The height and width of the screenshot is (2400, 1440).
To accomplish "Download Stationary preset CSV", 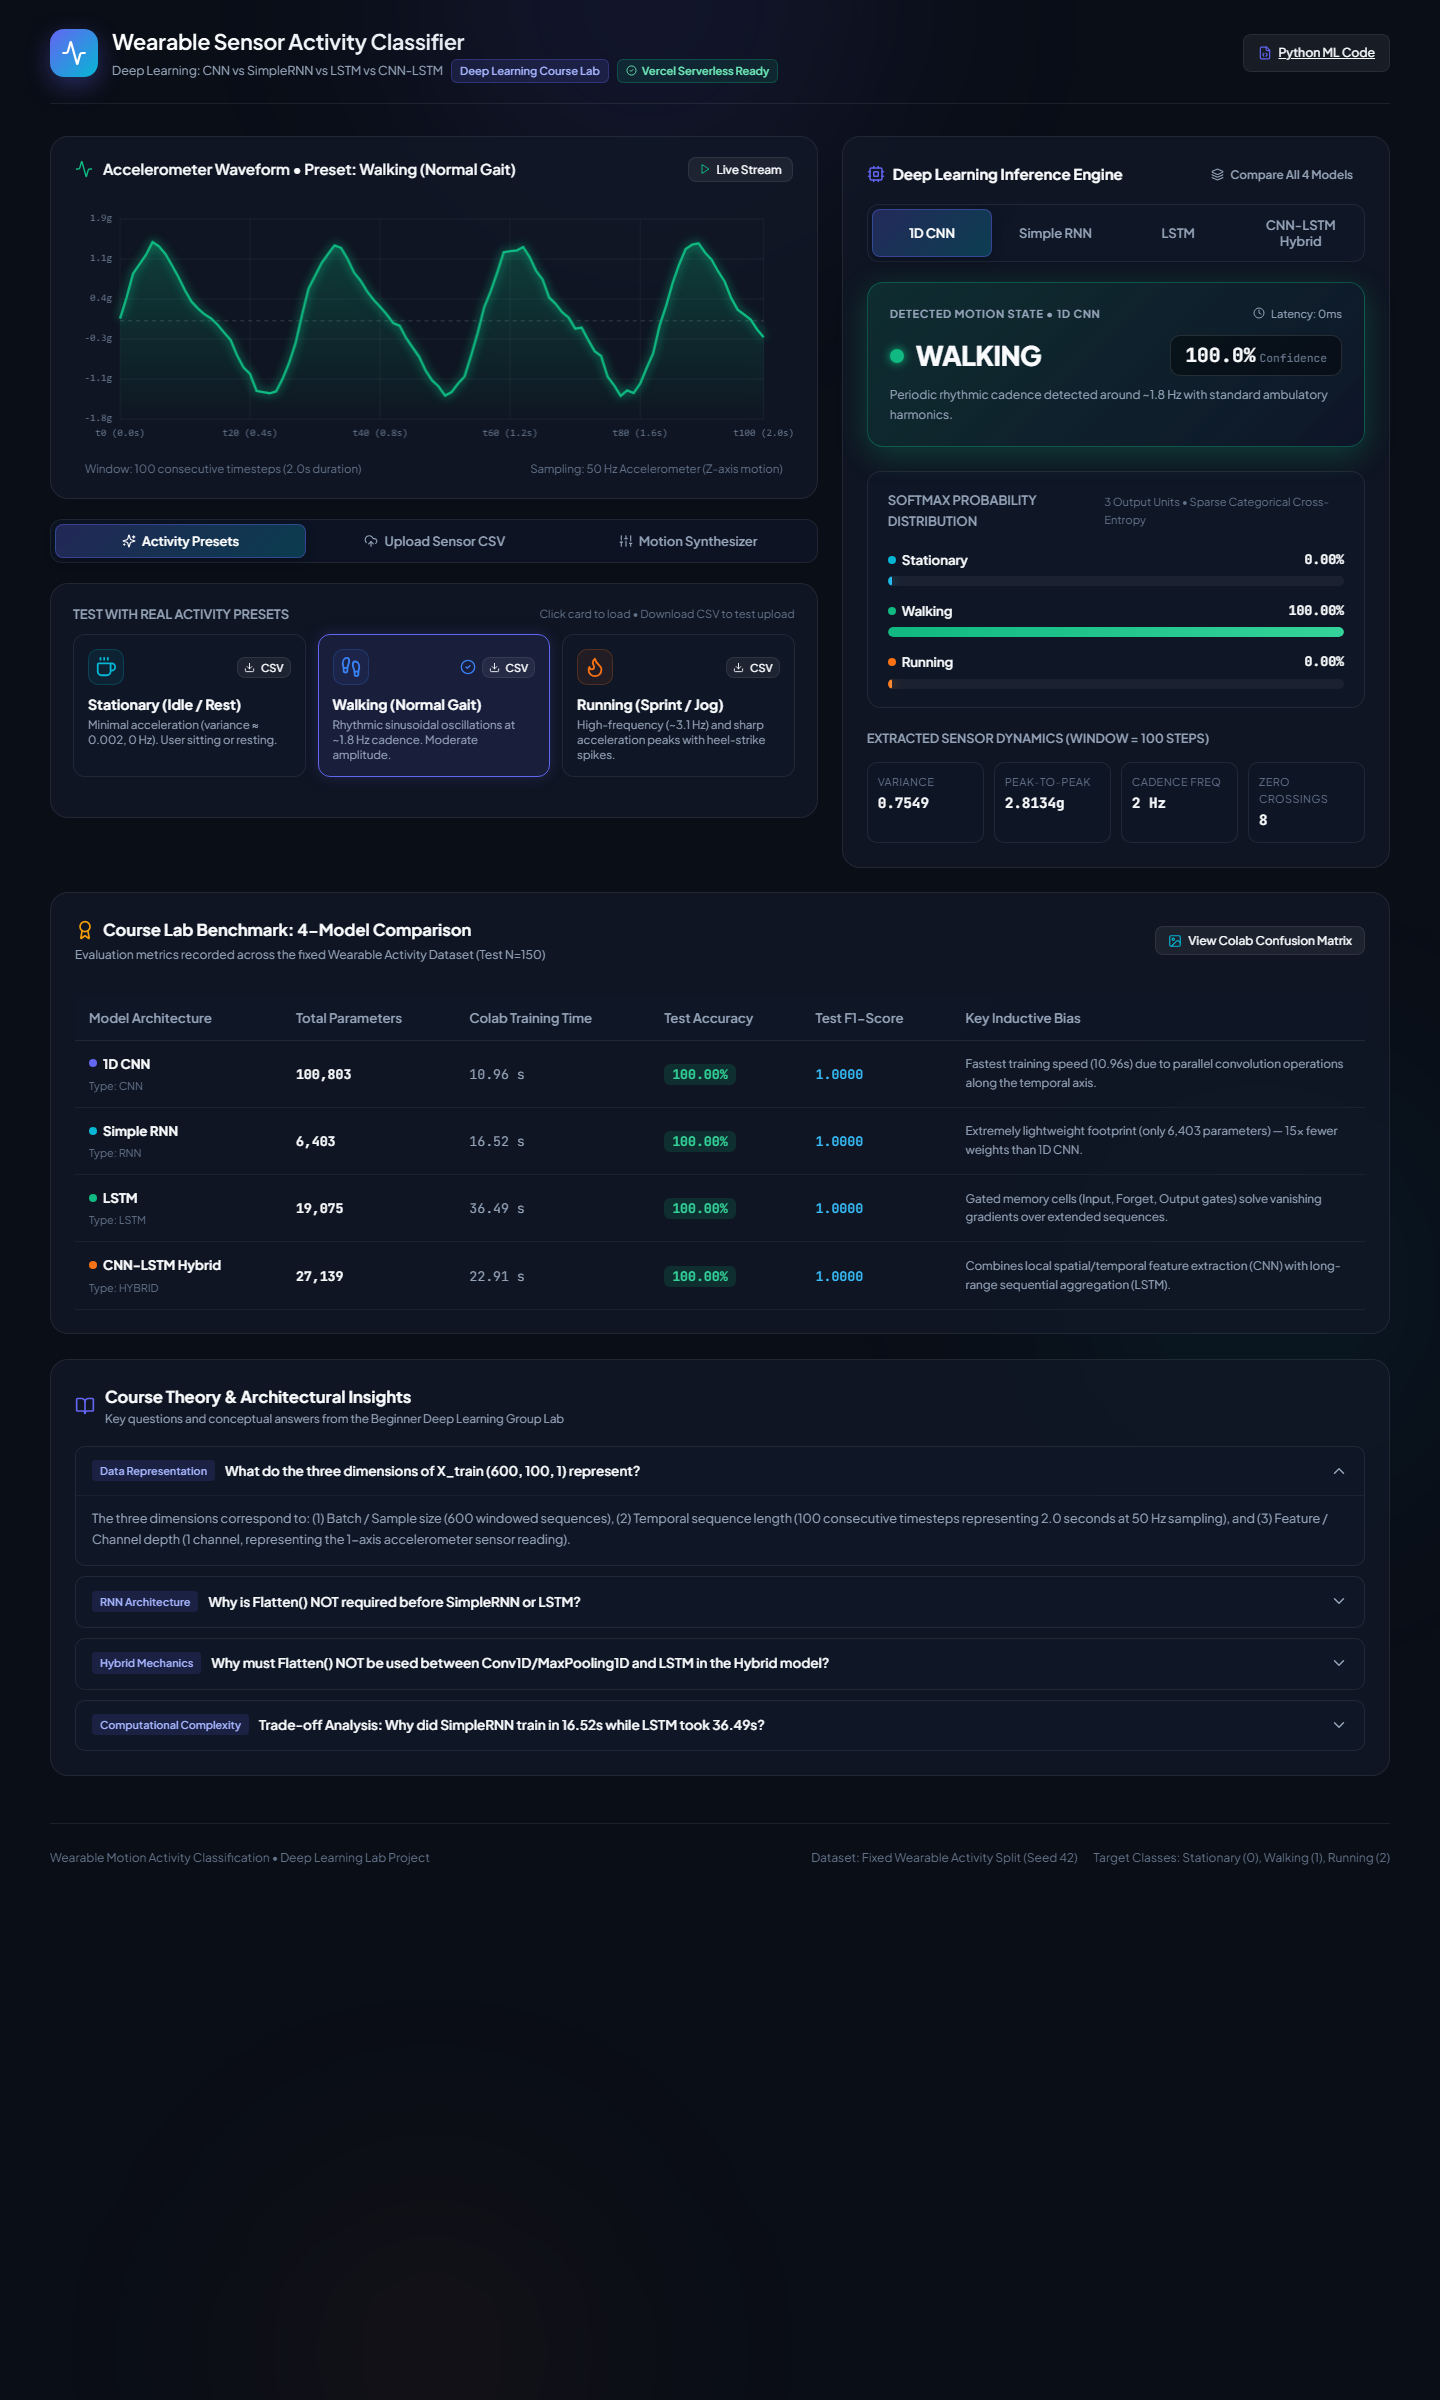I will (264, 667).
